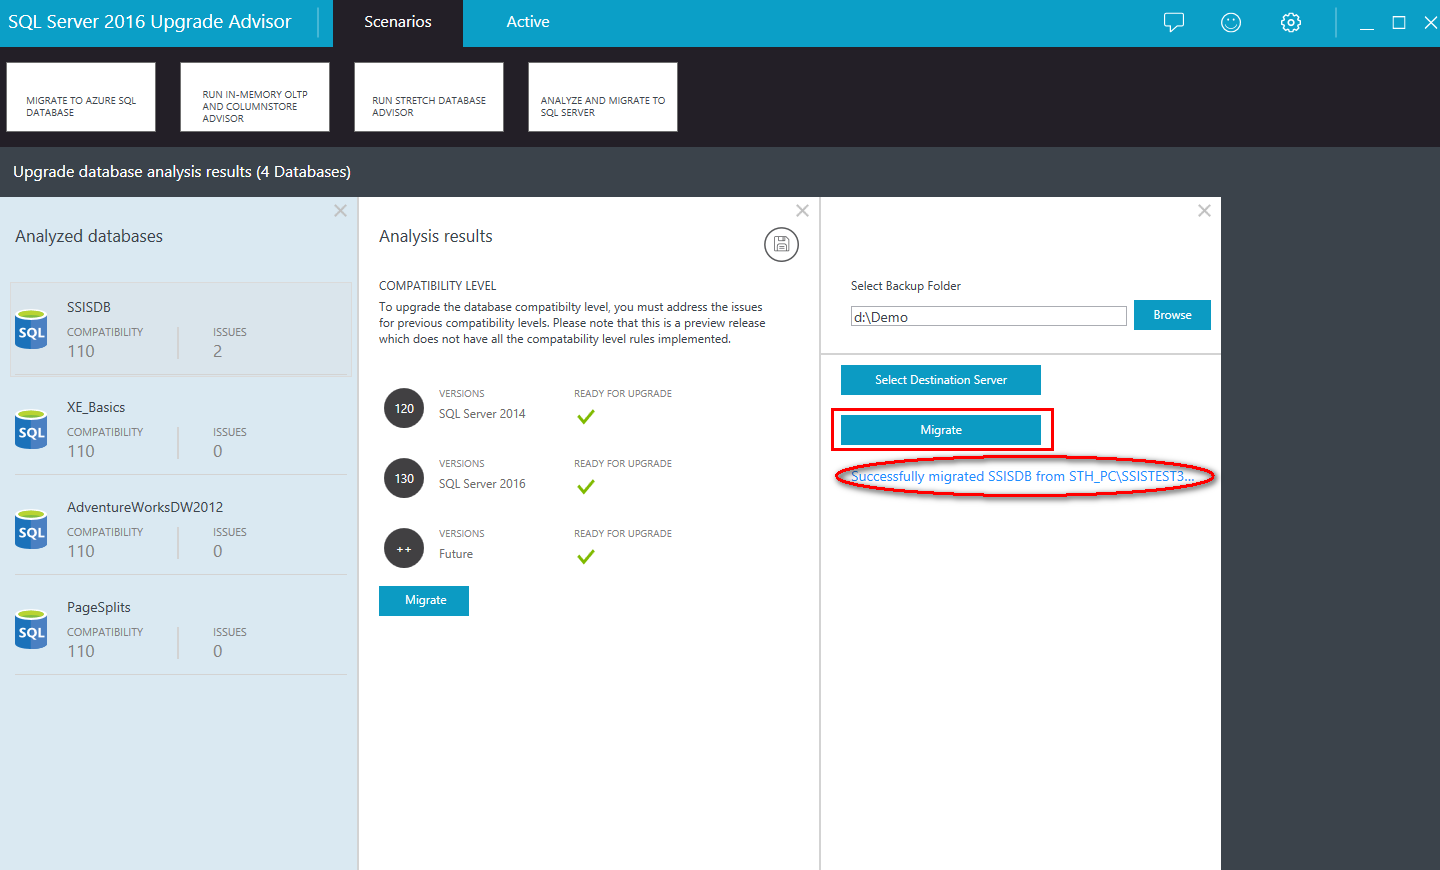The height and width of the screenshot is (870, 1440).
Task: Select SSISDB database name text
Action: point(89,307)
